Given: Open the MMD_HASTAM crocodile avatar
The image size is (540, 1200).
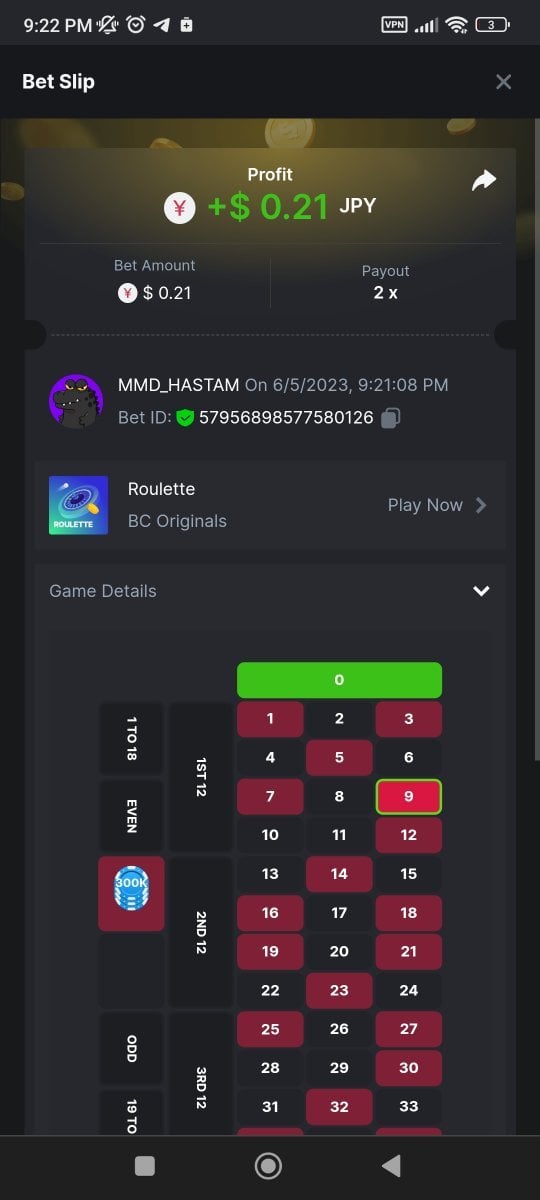Looking at the screenshot, I should (76, 402).
